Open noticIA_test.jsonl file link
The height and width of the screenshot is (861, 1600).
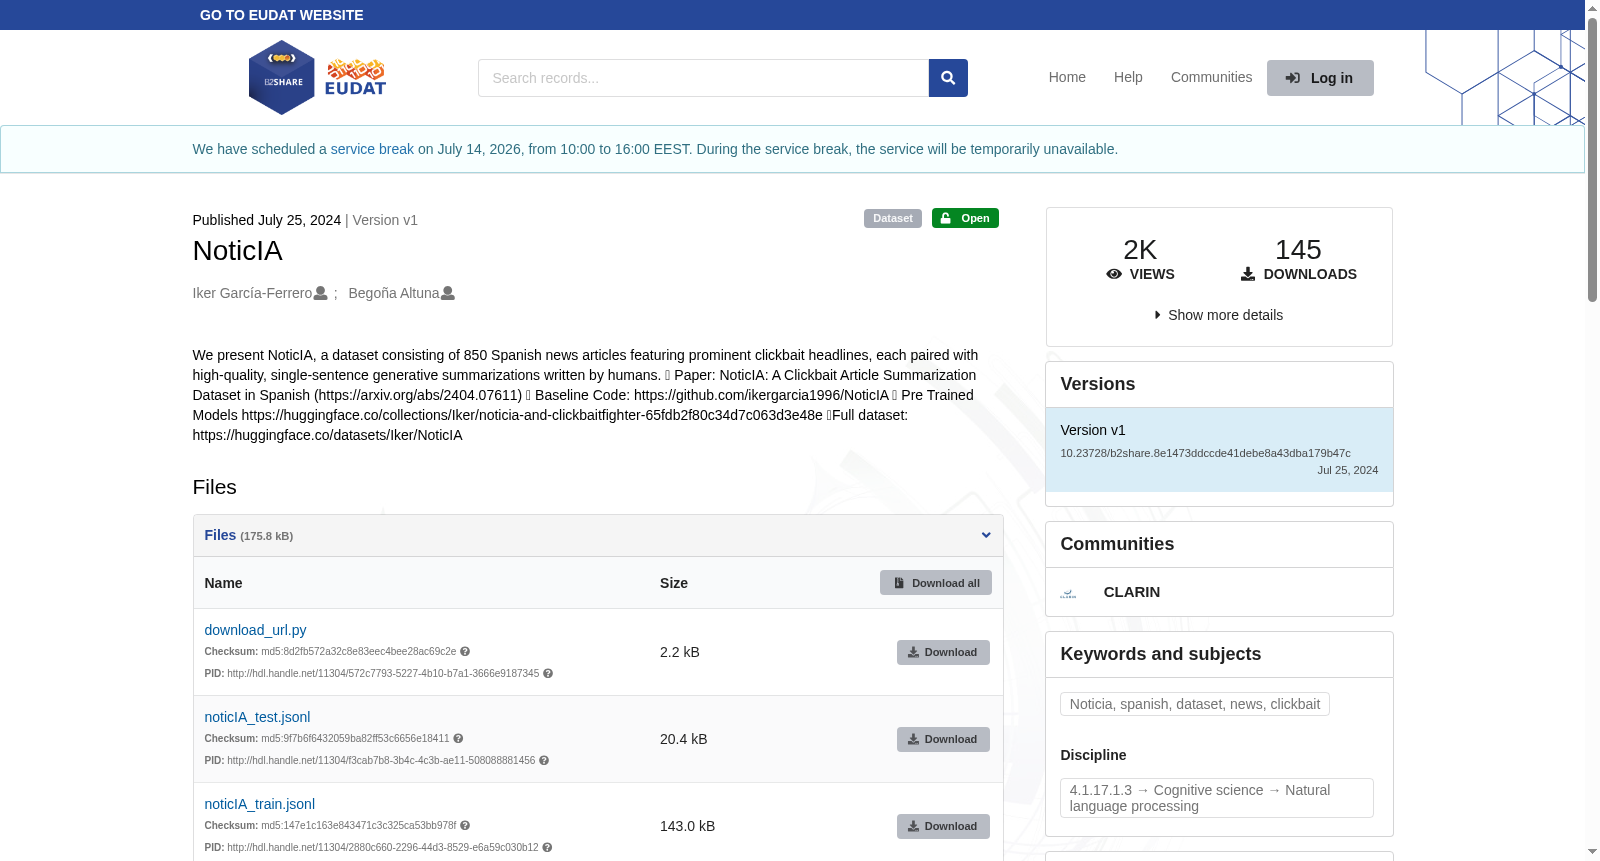[x=257, y=717]
